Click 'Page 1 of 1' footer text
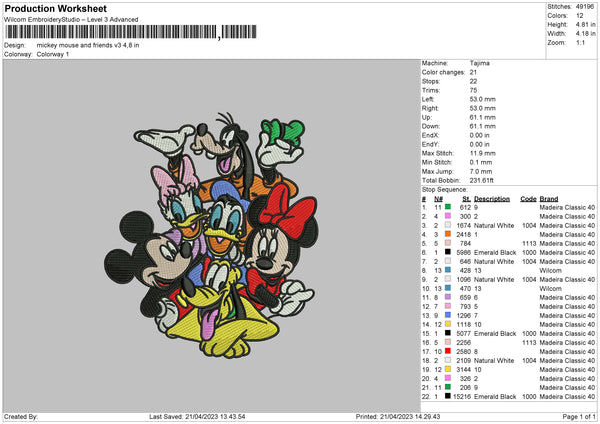Image resolution: width=600 pixels, height=424 pixels. [x=579, y=417]
